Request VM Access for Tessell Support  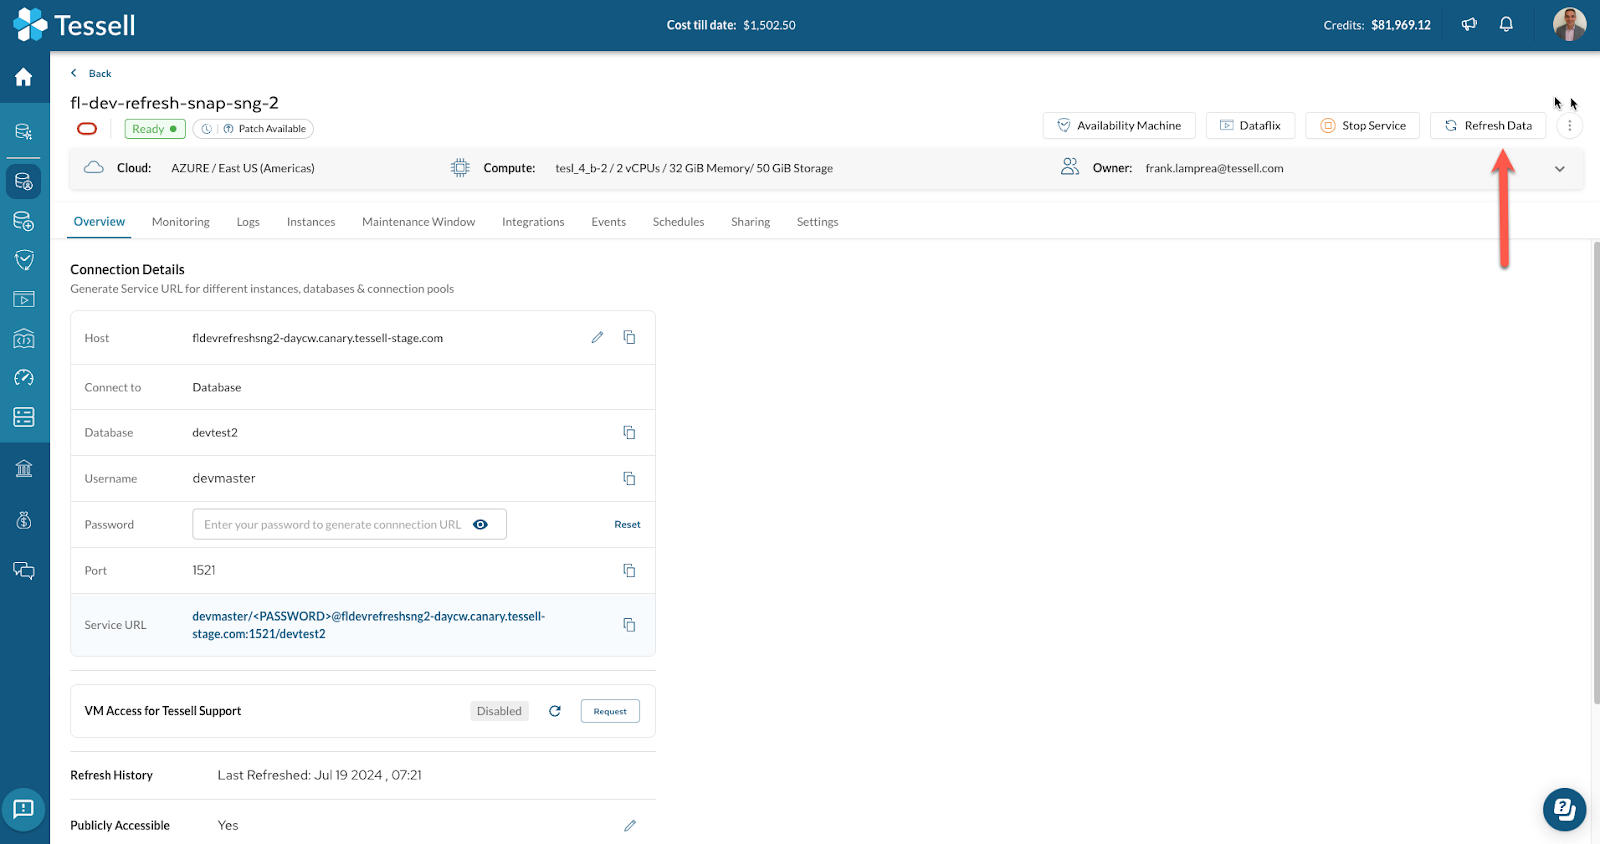click(x=610, y=711)
